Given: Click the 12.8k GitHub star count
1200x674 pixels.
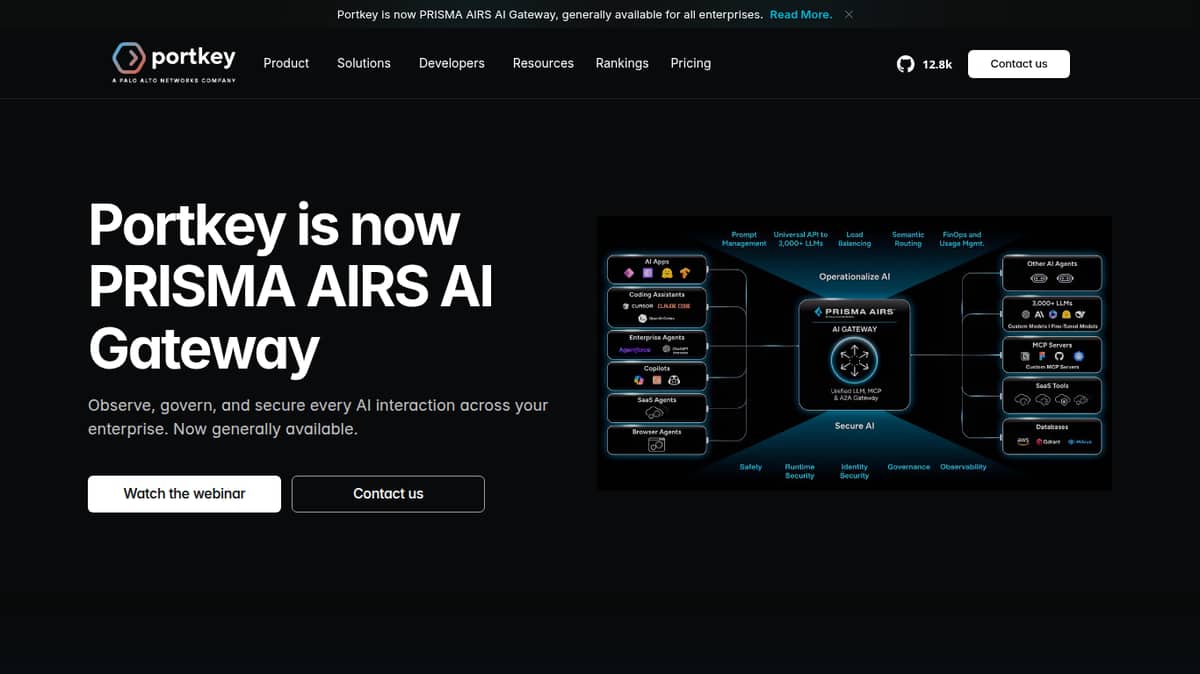Looking at the screenshot, I should [x=937, y=64].
